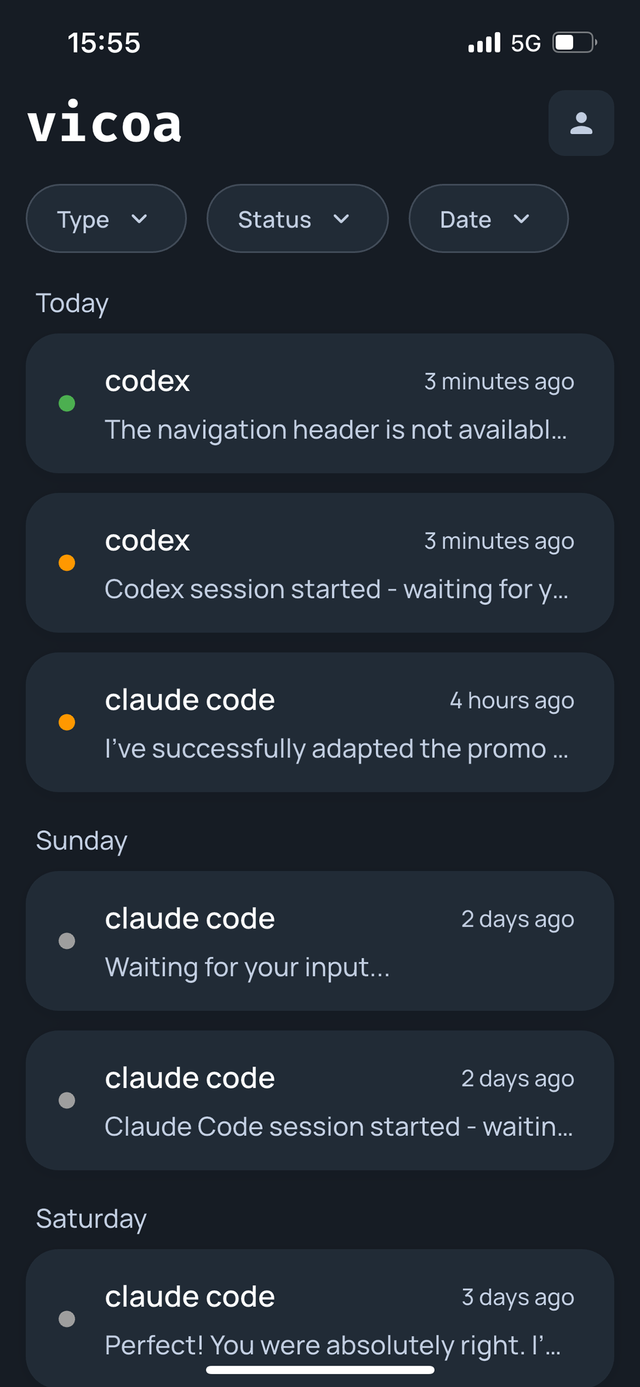Image resolution: width=640 pixels, height=1387 pixels.
Task: Open the 'Waiting for your input' session
Action: pos(320,941)
